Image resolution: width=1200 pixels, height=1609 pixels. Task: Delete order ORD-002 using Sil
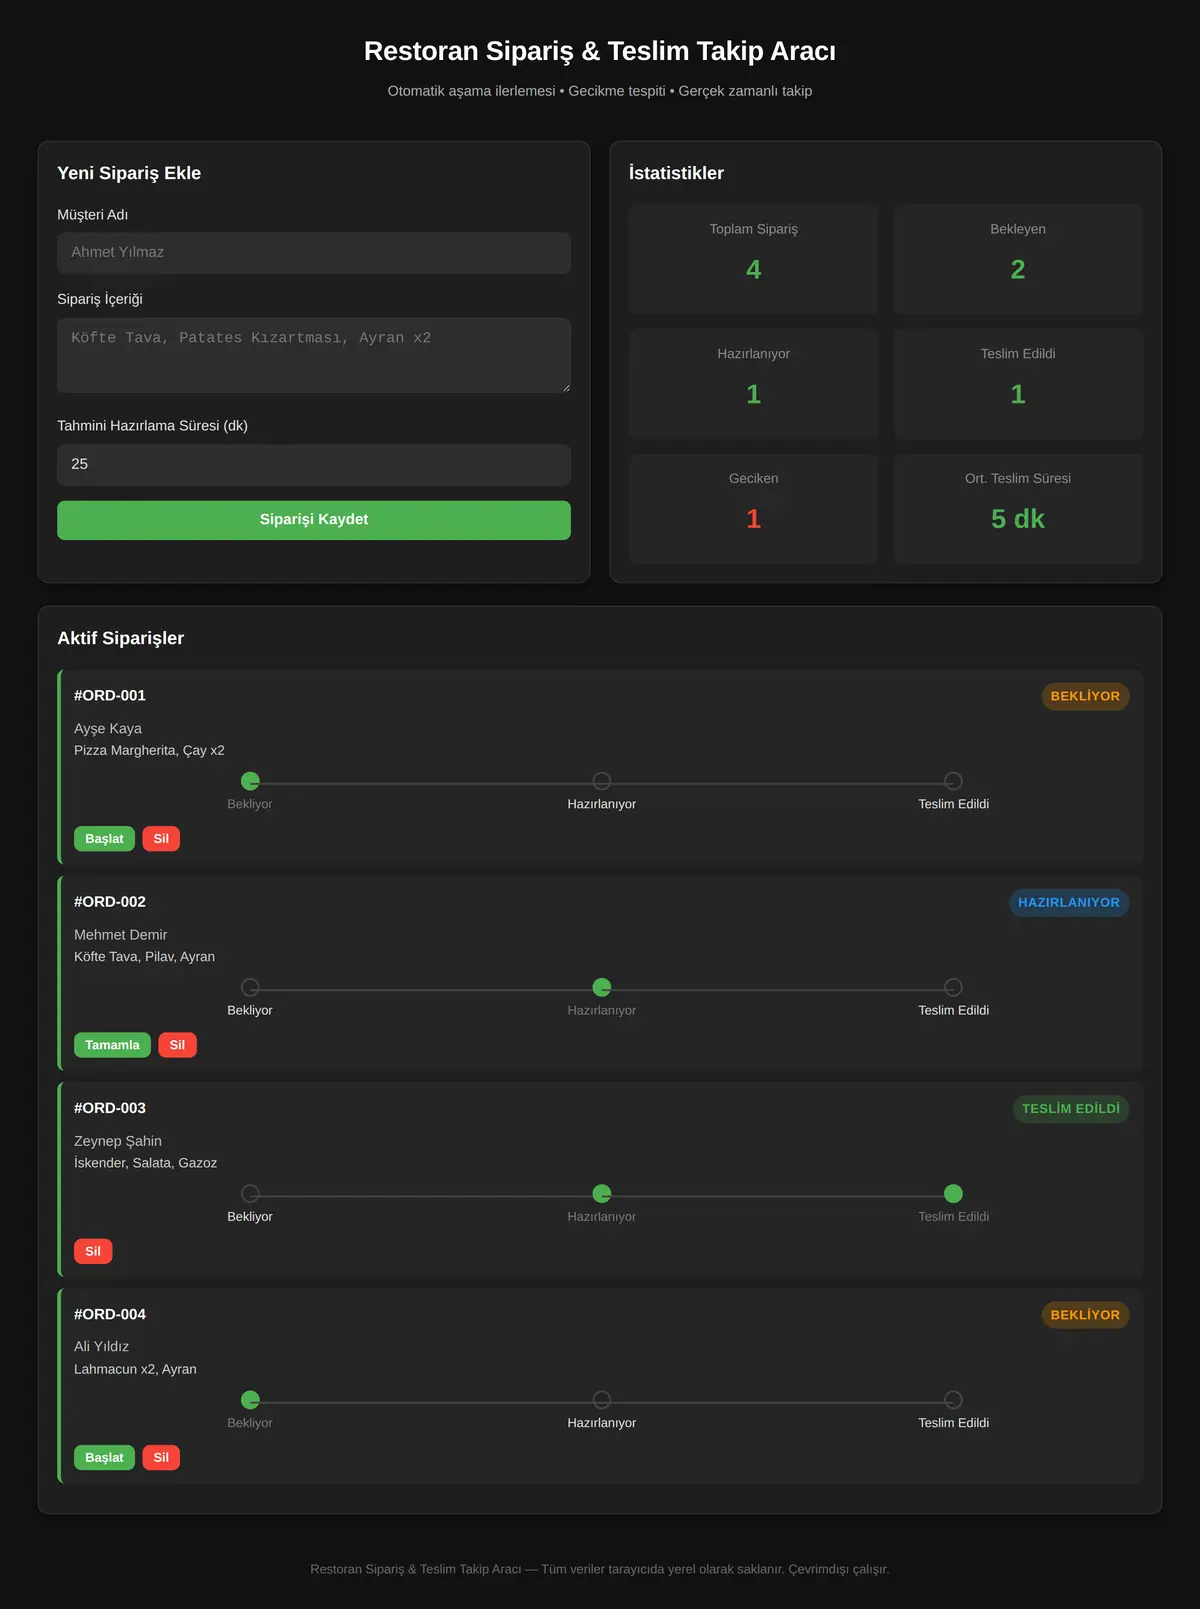pyautogui.click(x=177, y=1045)
